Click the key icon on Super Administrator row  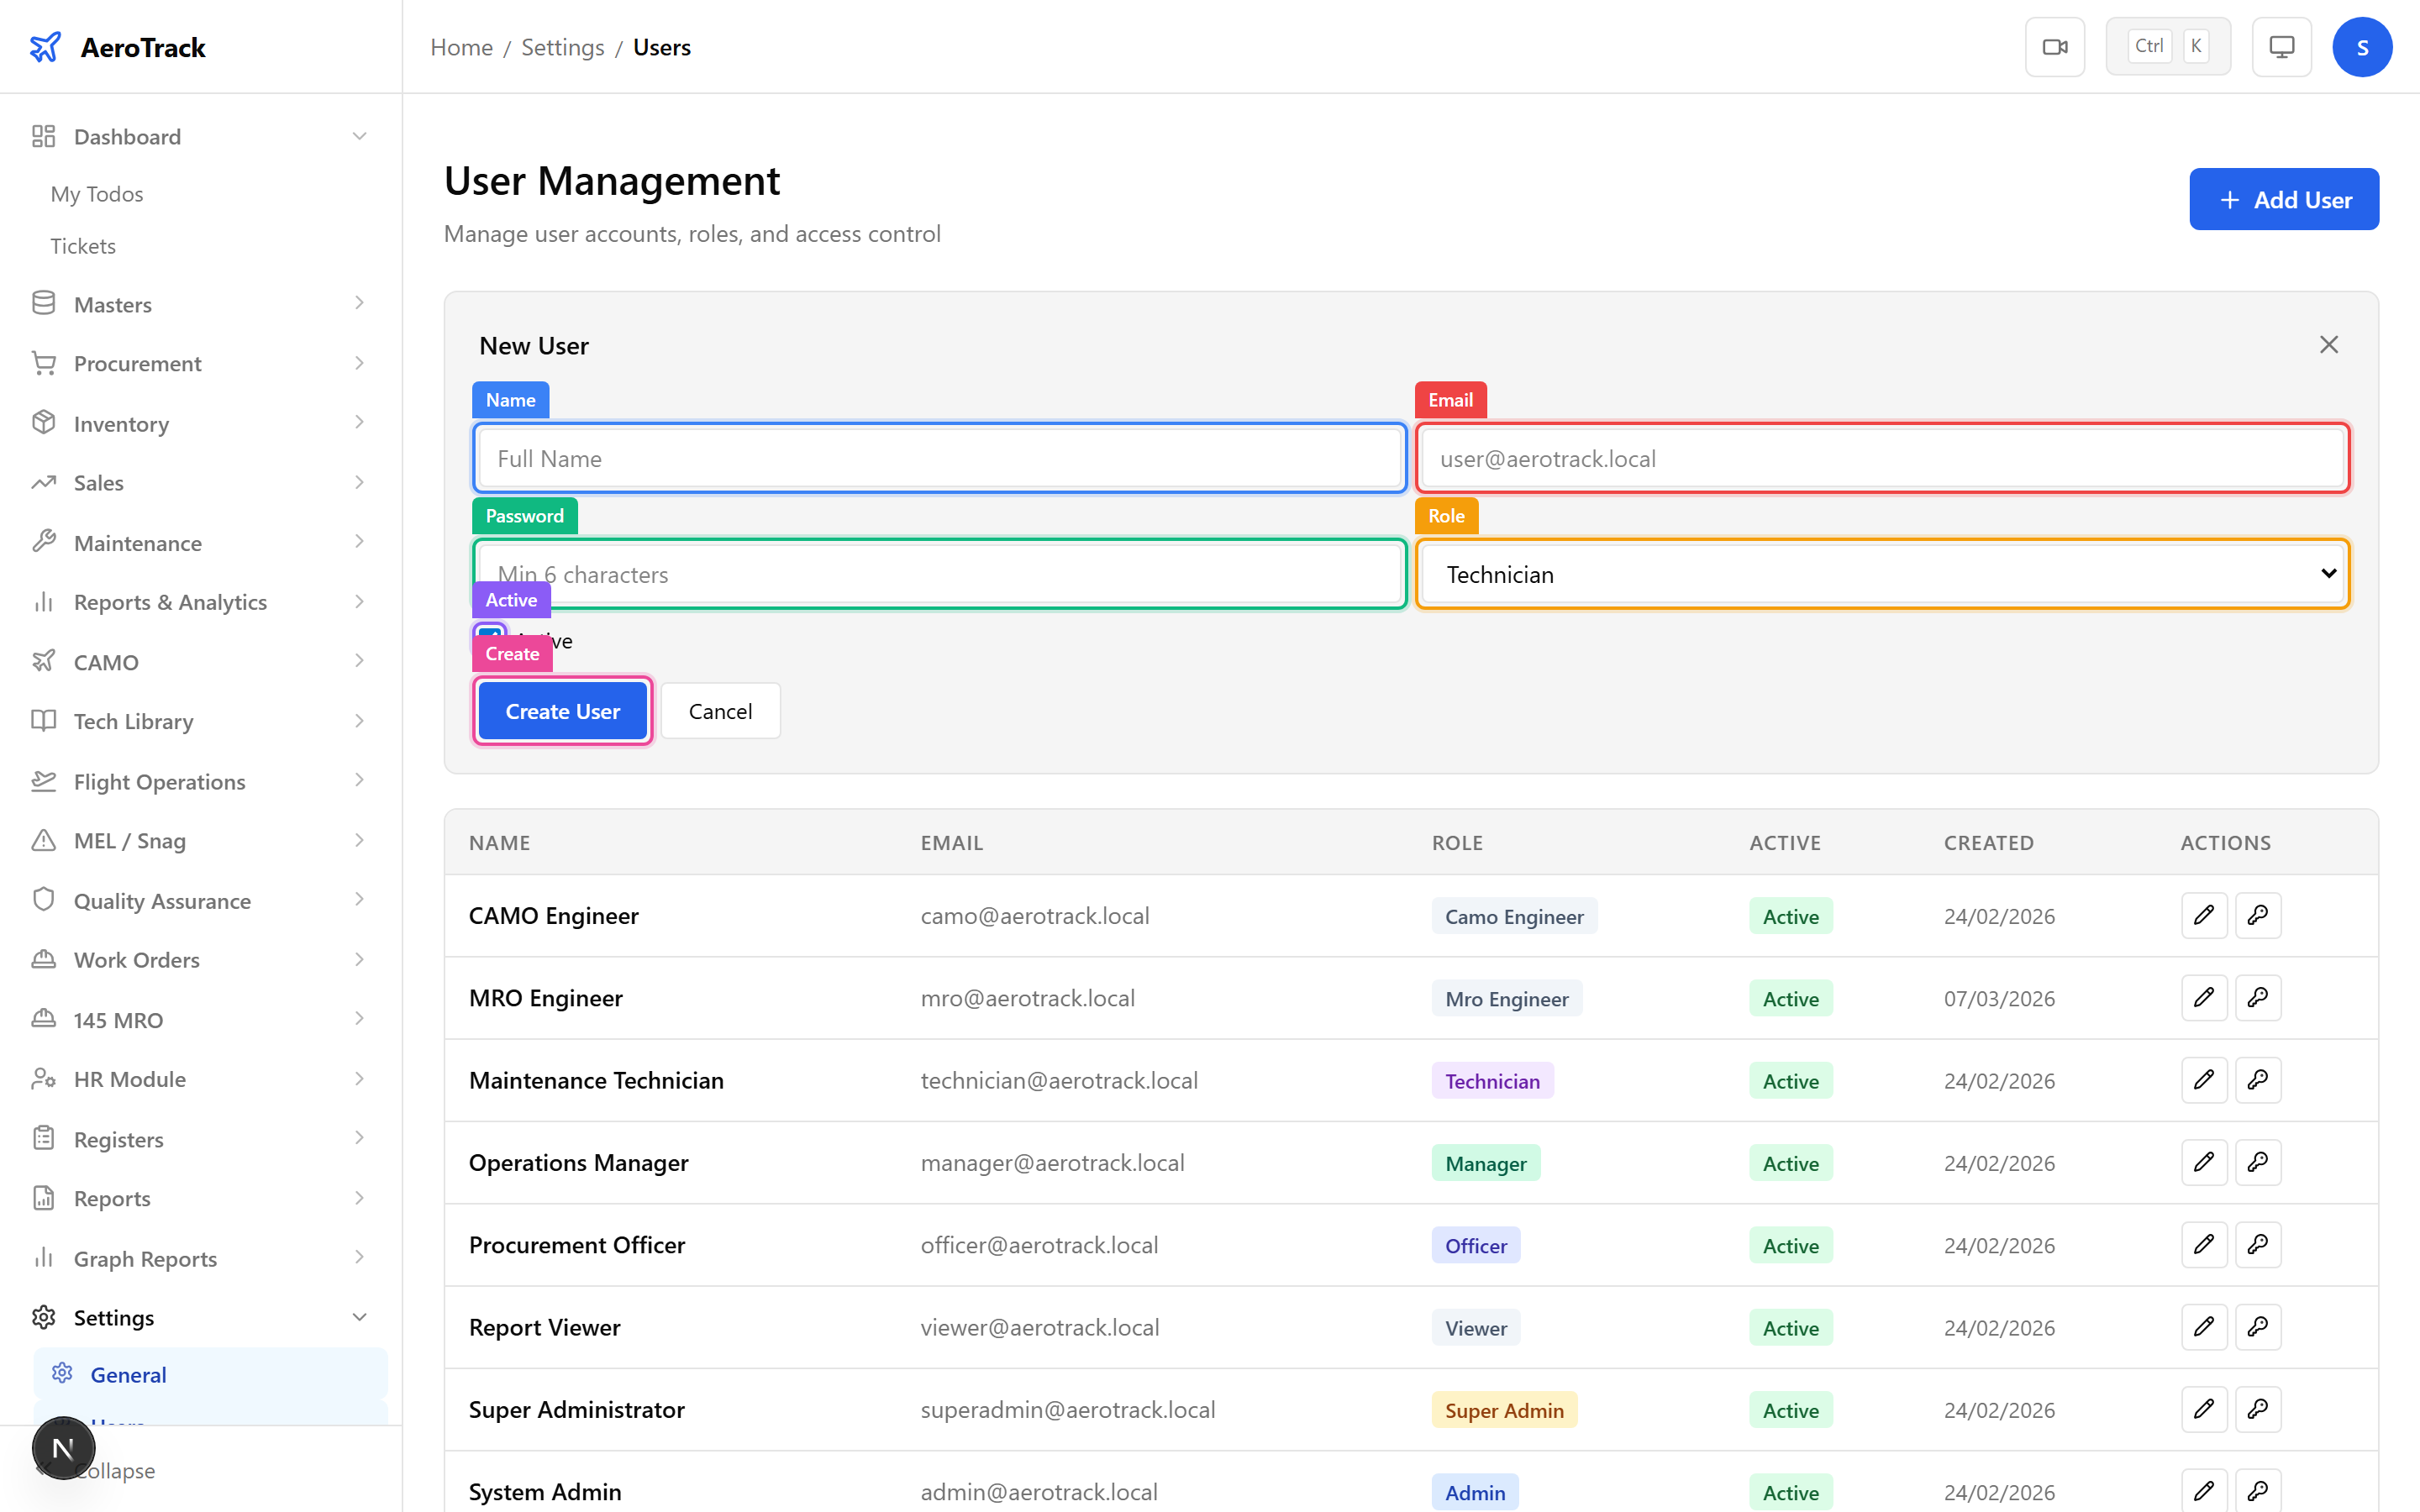click(x=2258, y=1409)
